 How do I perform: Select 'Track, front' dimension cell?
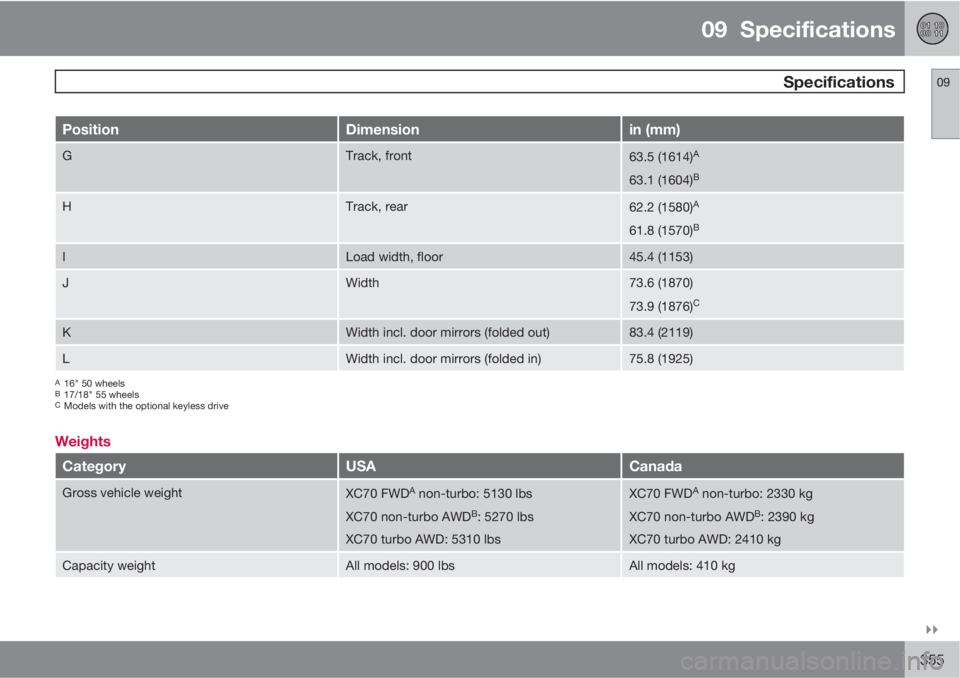pos(479,167)
